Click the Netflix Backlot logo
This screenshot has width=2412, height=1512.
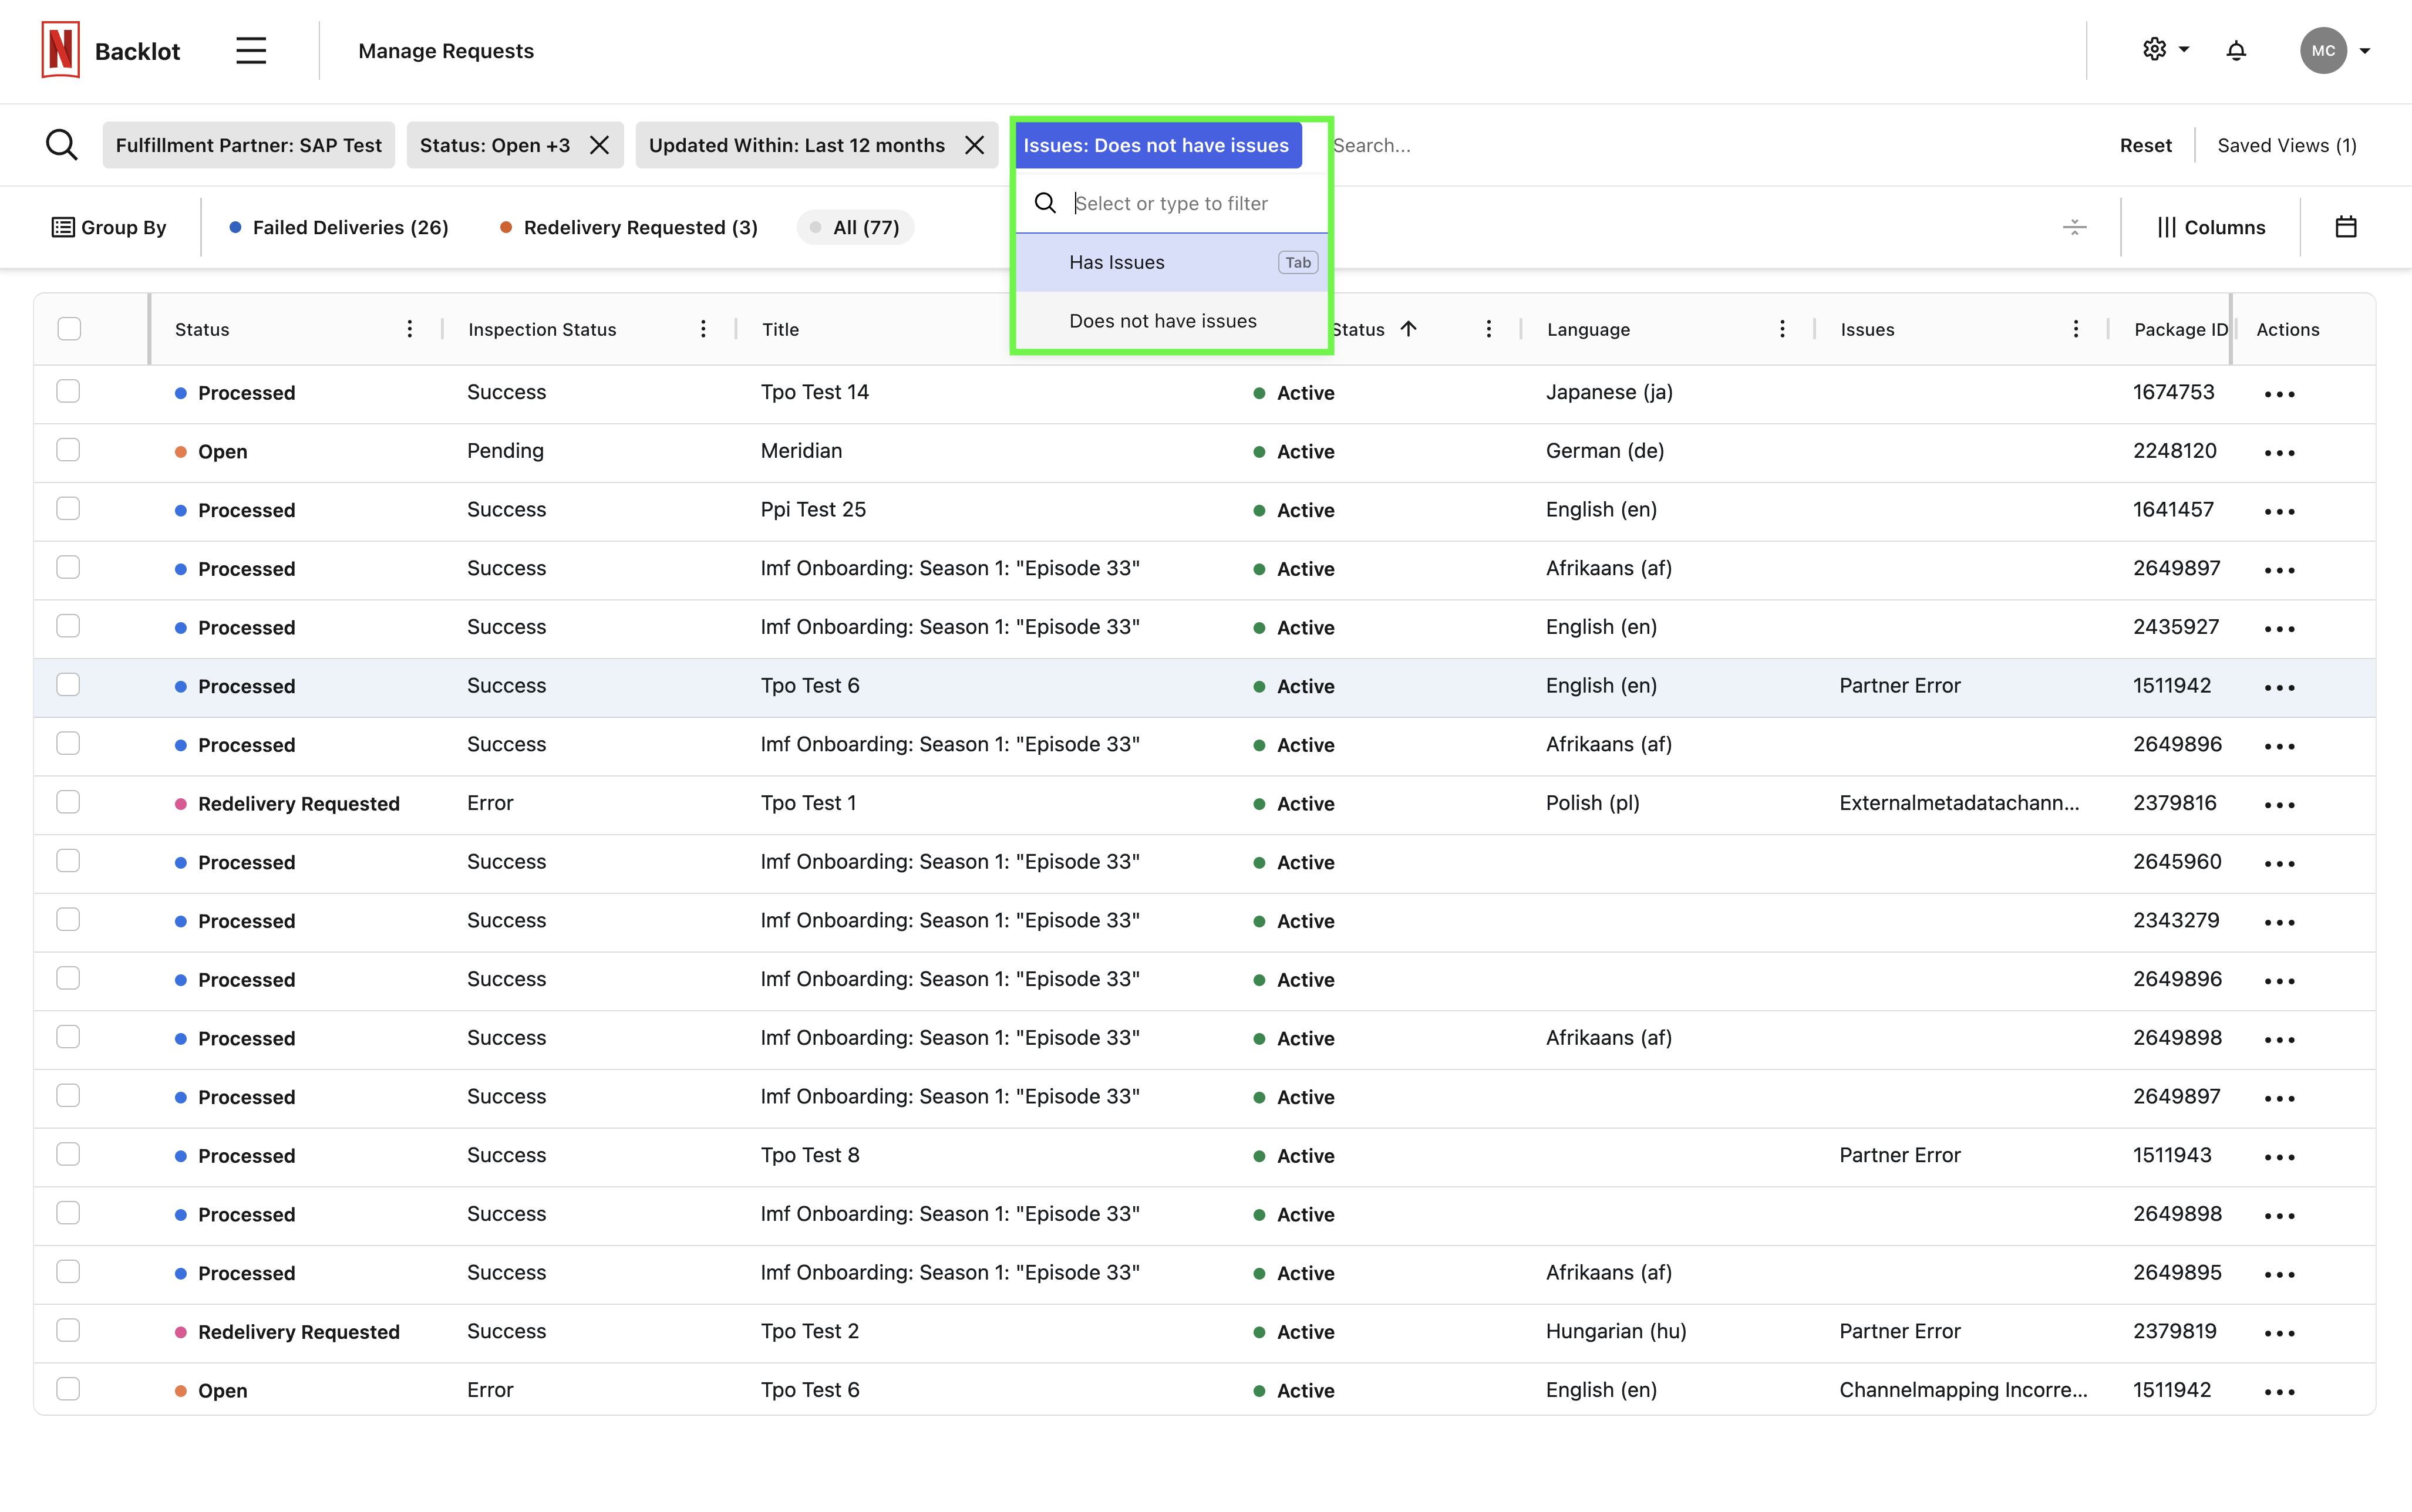61,51
